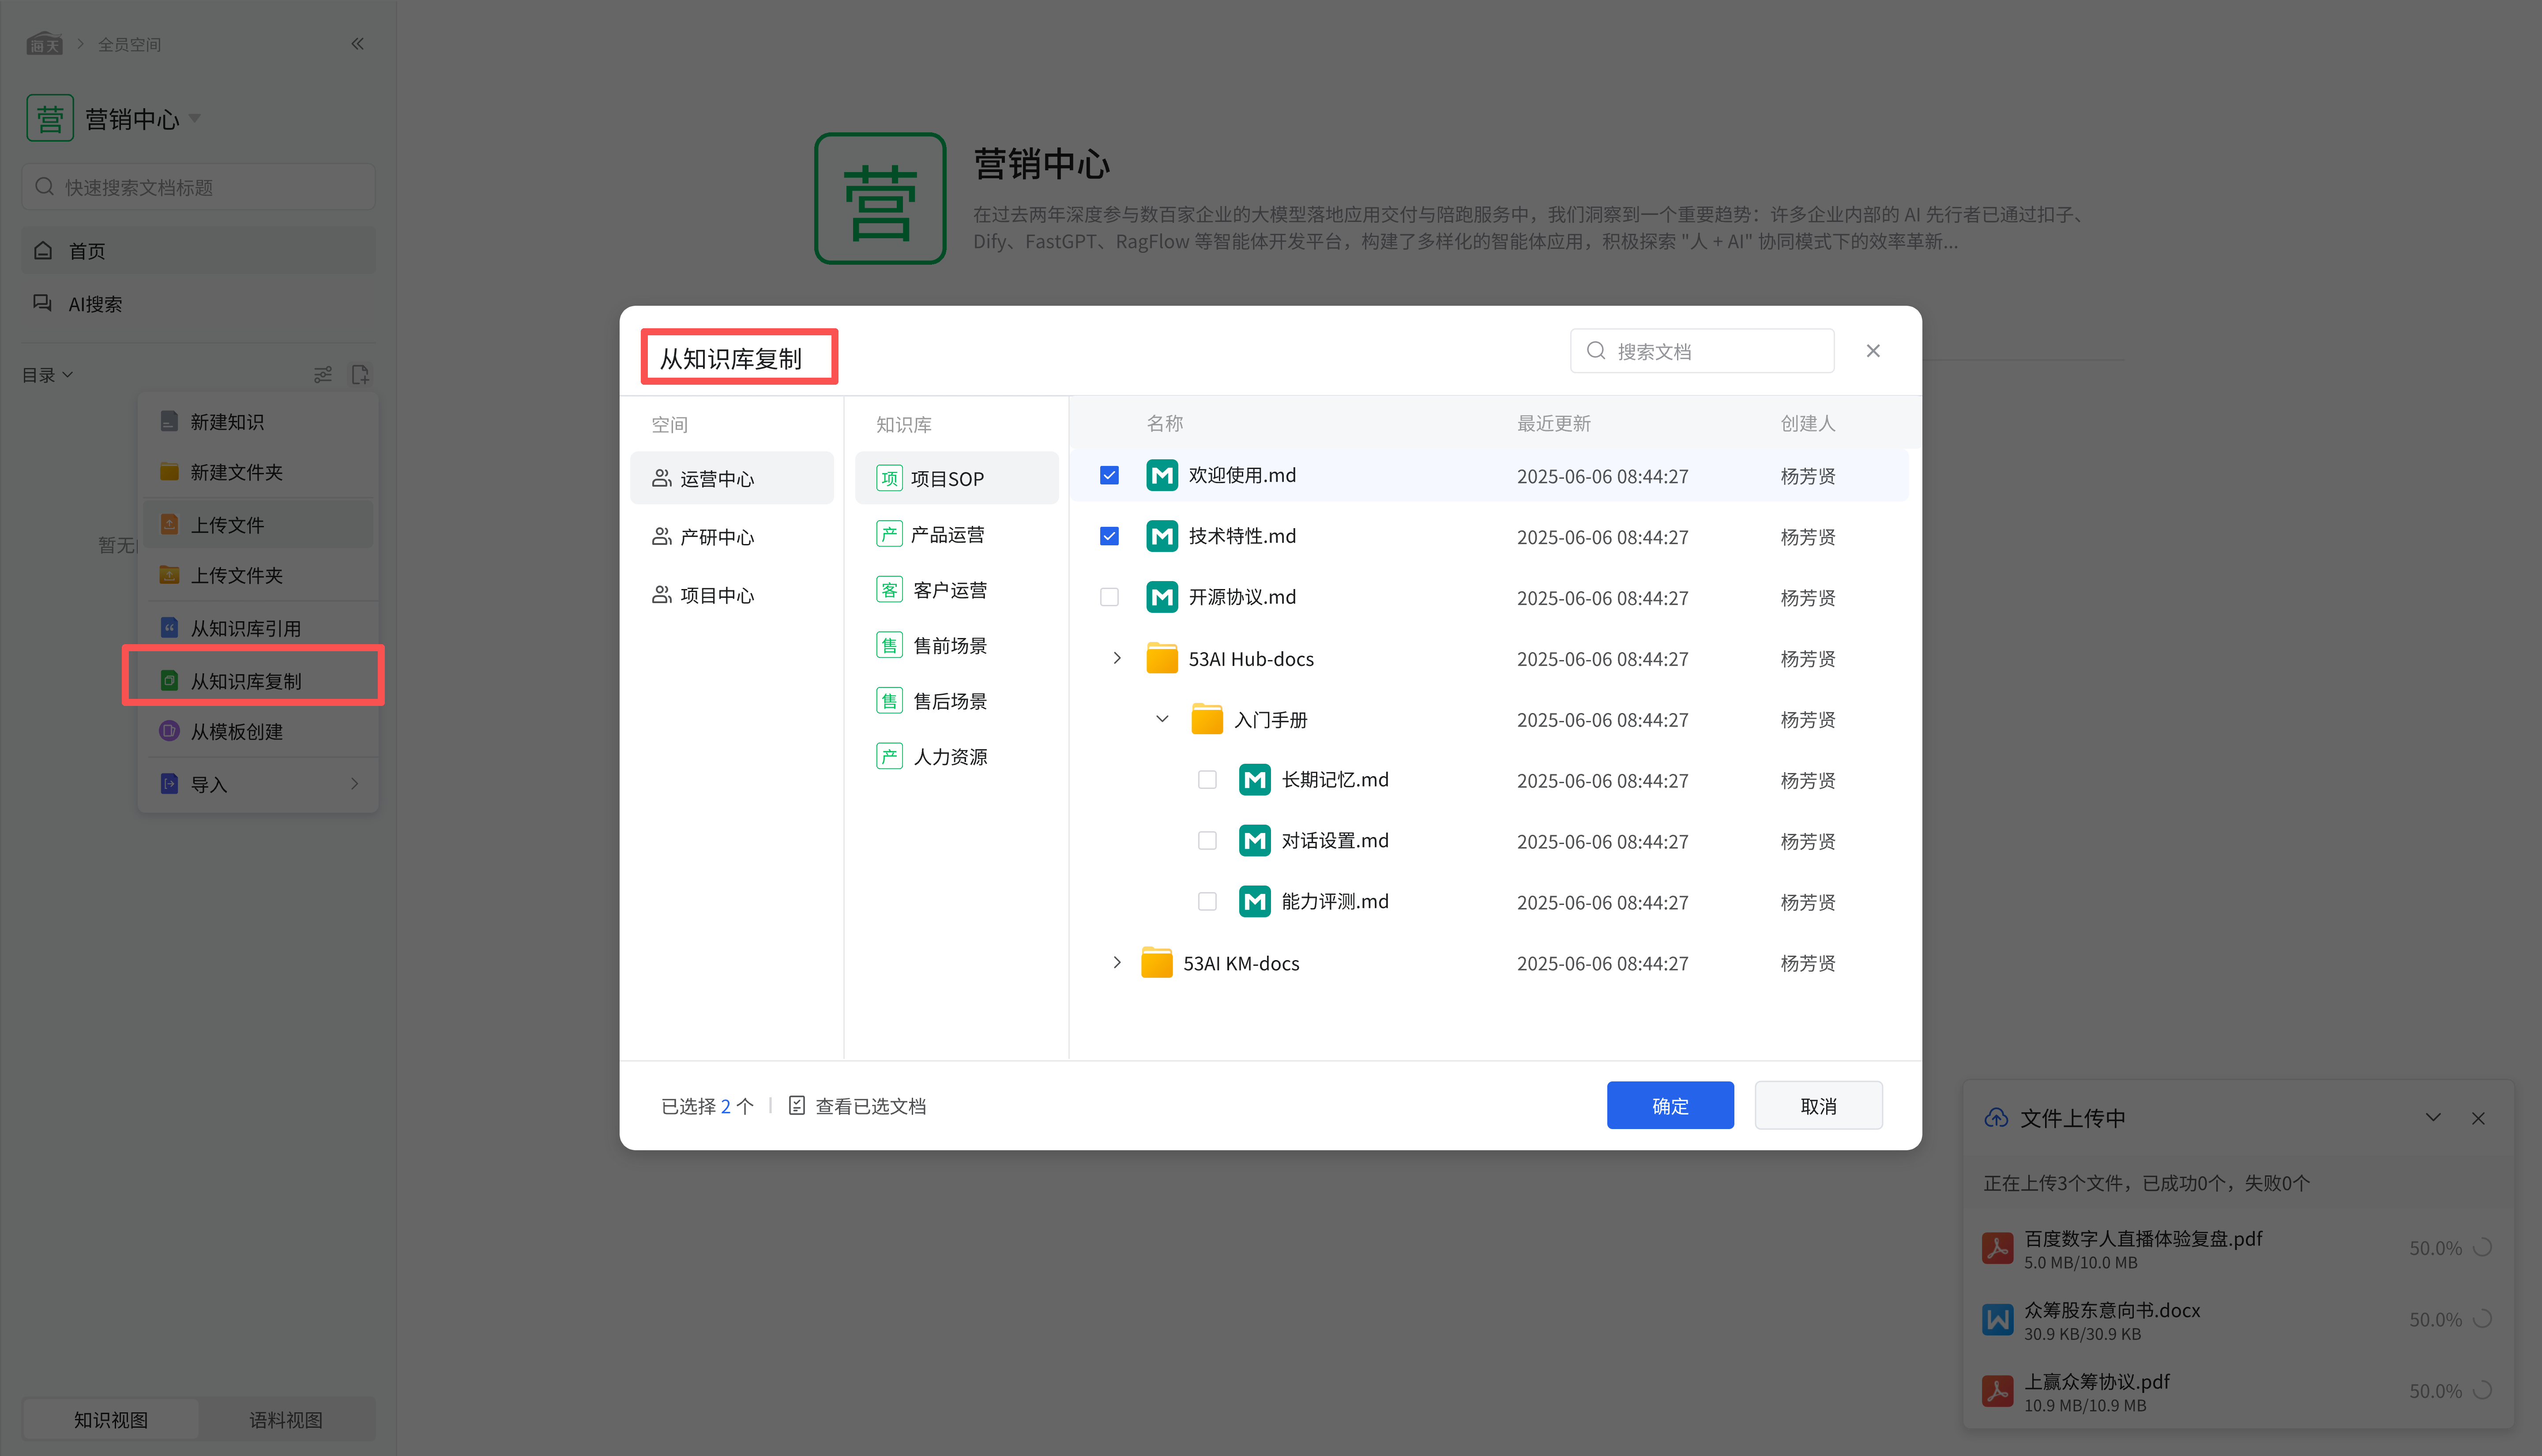Minimize the 文件上传中 panel with its chevron
The image size is (2542, 1456).
pos(2433,1117)
